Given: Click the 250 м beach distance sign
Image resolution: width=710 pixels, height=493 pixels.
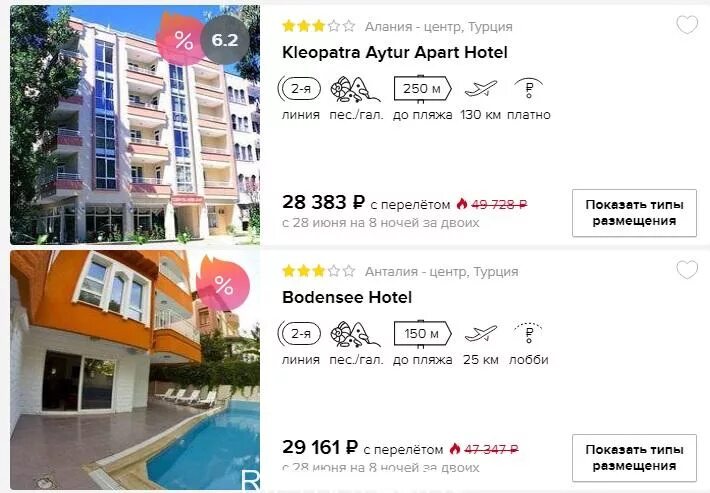Looking at the screenshot, I should pos(422,88).
